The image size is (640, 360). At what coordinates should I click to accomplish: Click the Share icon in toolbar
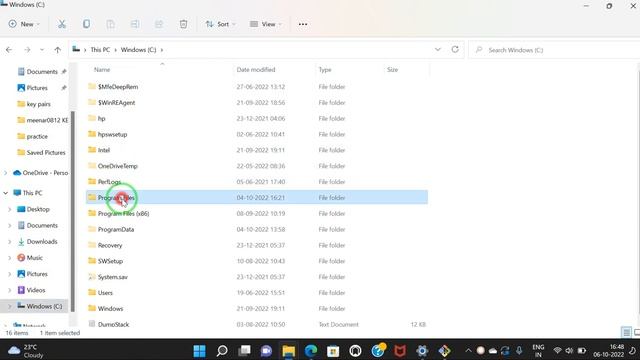tap(159, 24)
